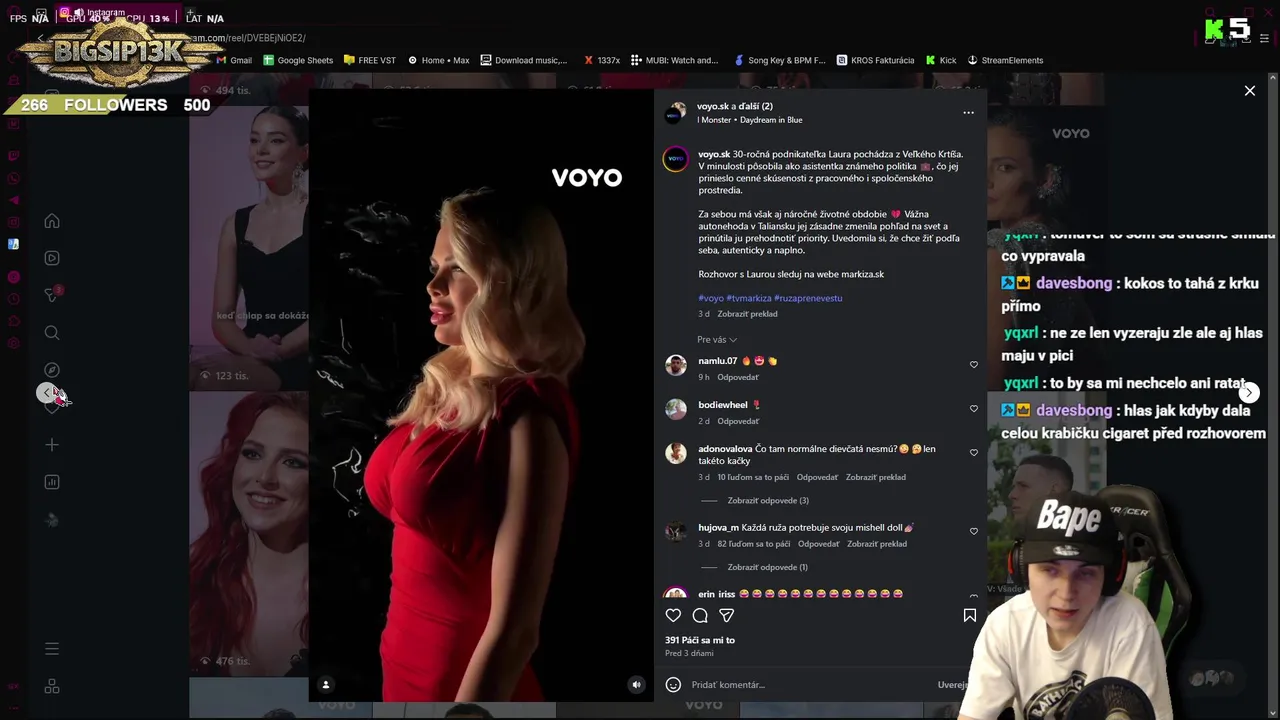Close the post overlay with the X
1280x720 pixels.
coord(1249,91)
